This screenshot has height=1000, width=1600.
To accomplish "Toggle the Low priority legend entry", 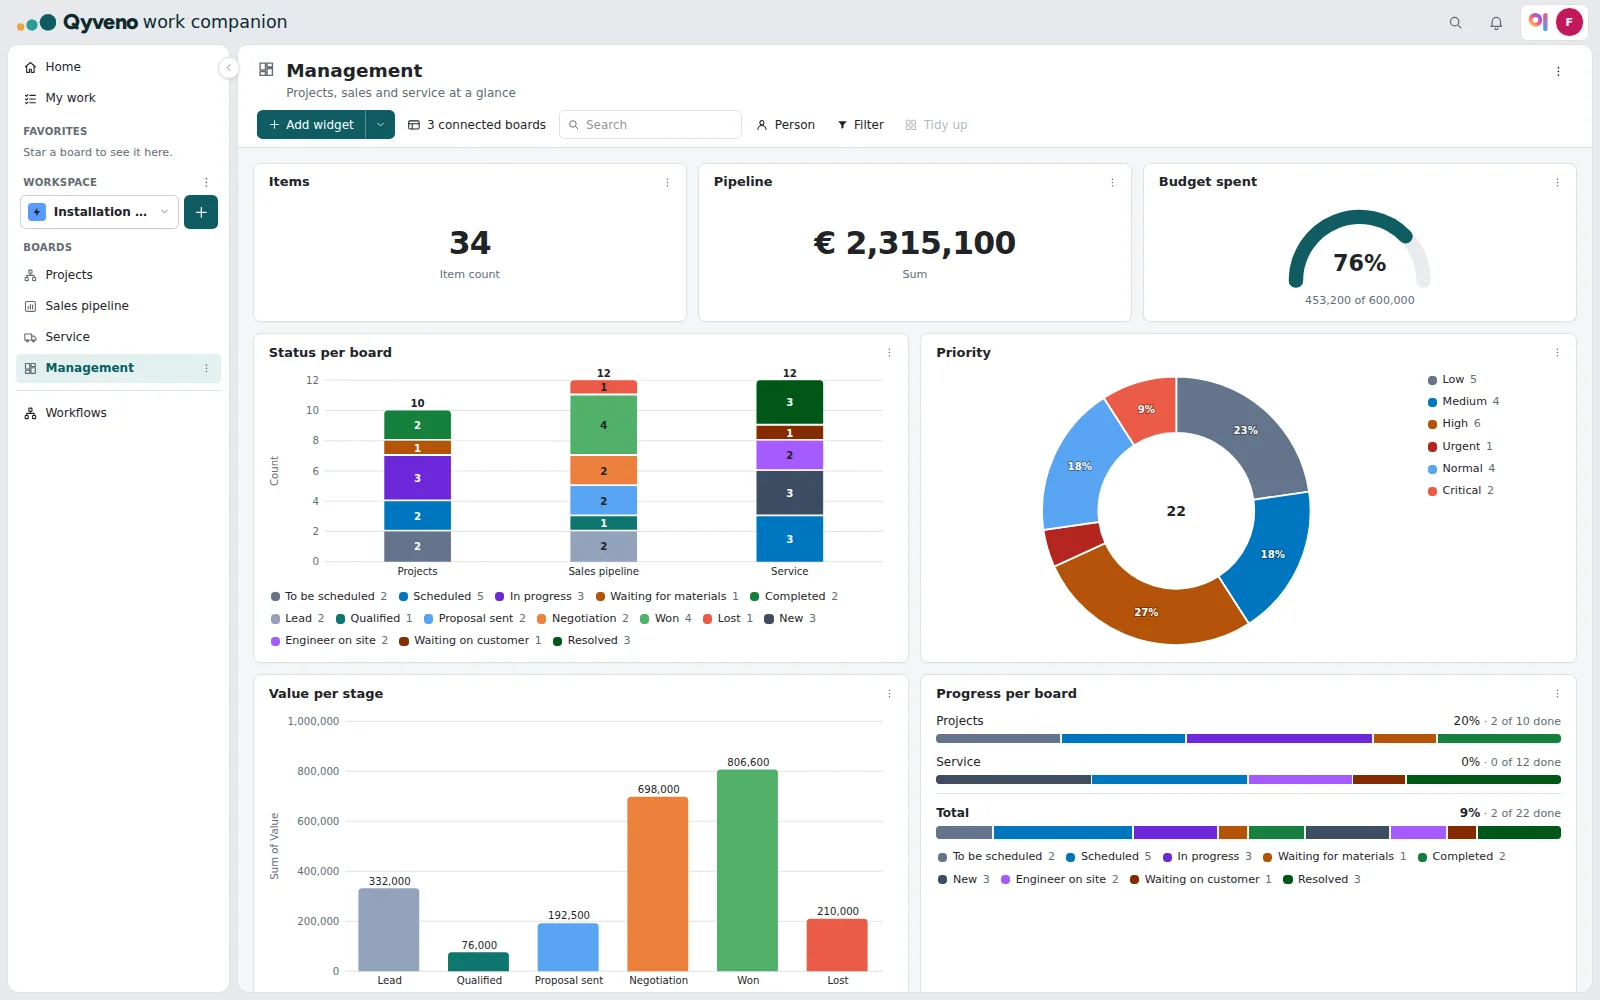I will coord(1452,380).
